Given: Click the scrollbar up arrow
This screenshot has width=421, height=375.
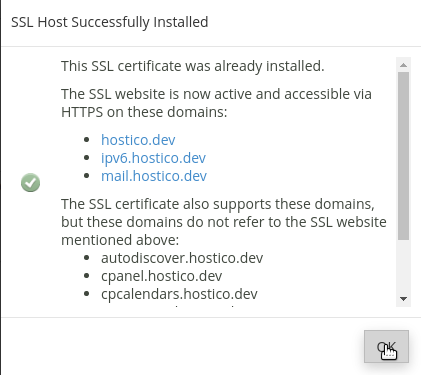Looking at the screenshot, I should [403, 65].
